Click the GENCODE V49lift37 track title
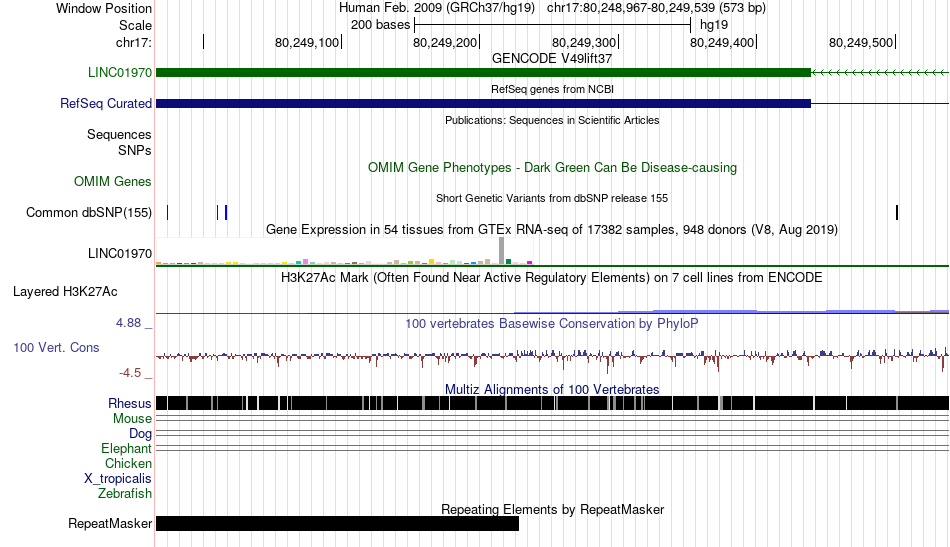 pos(552,59)
